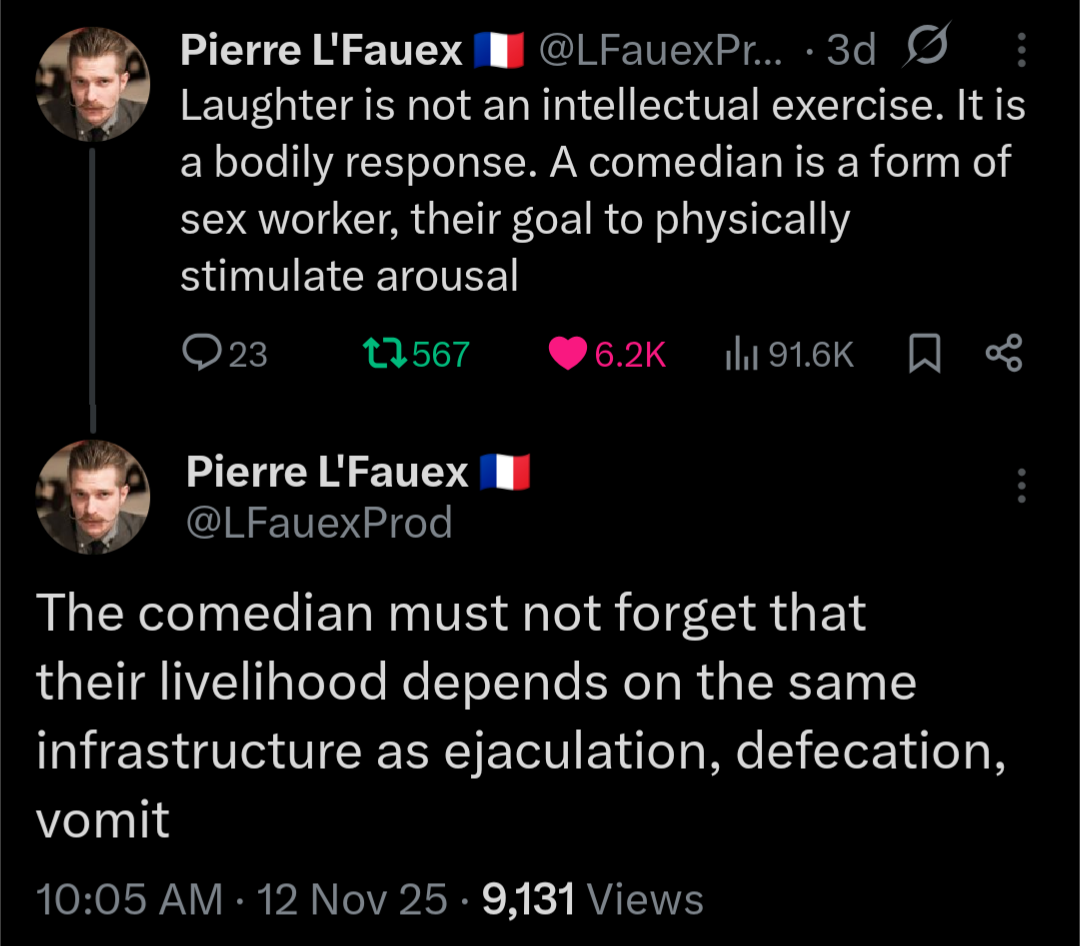
Task: Click the @LFauexProd handle in the lower tweet
Action: point(319,522)
